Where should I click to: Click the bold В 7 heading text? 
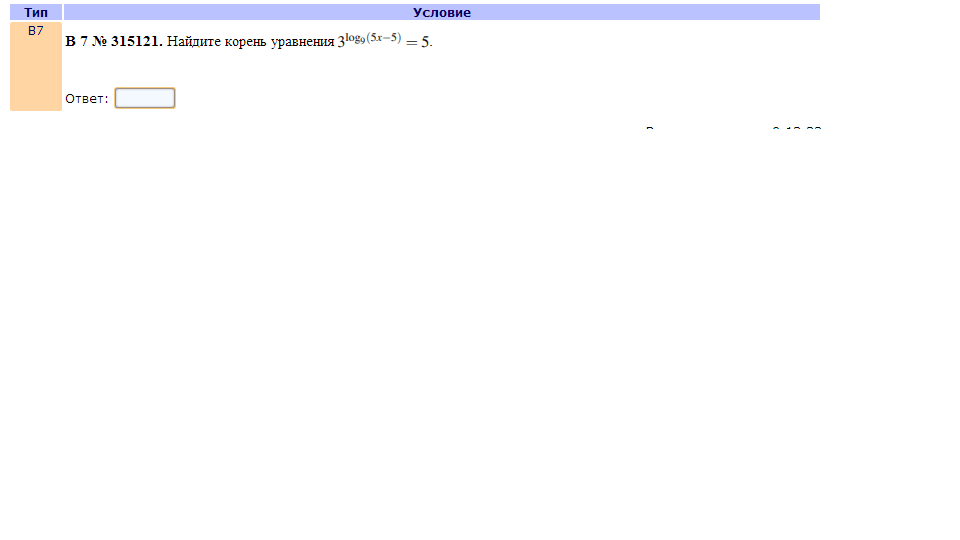77,41
